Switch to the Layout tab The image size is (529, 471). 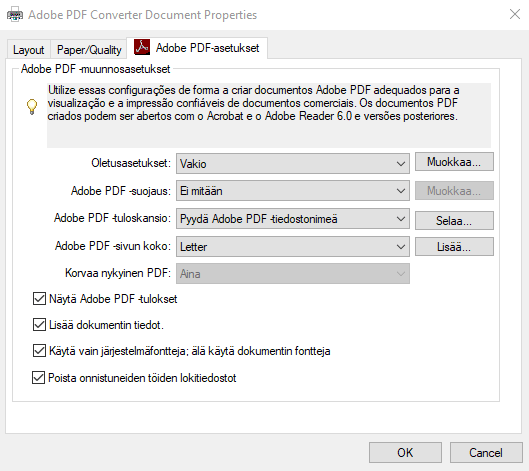pyautogui.click(x=29, y=50)
